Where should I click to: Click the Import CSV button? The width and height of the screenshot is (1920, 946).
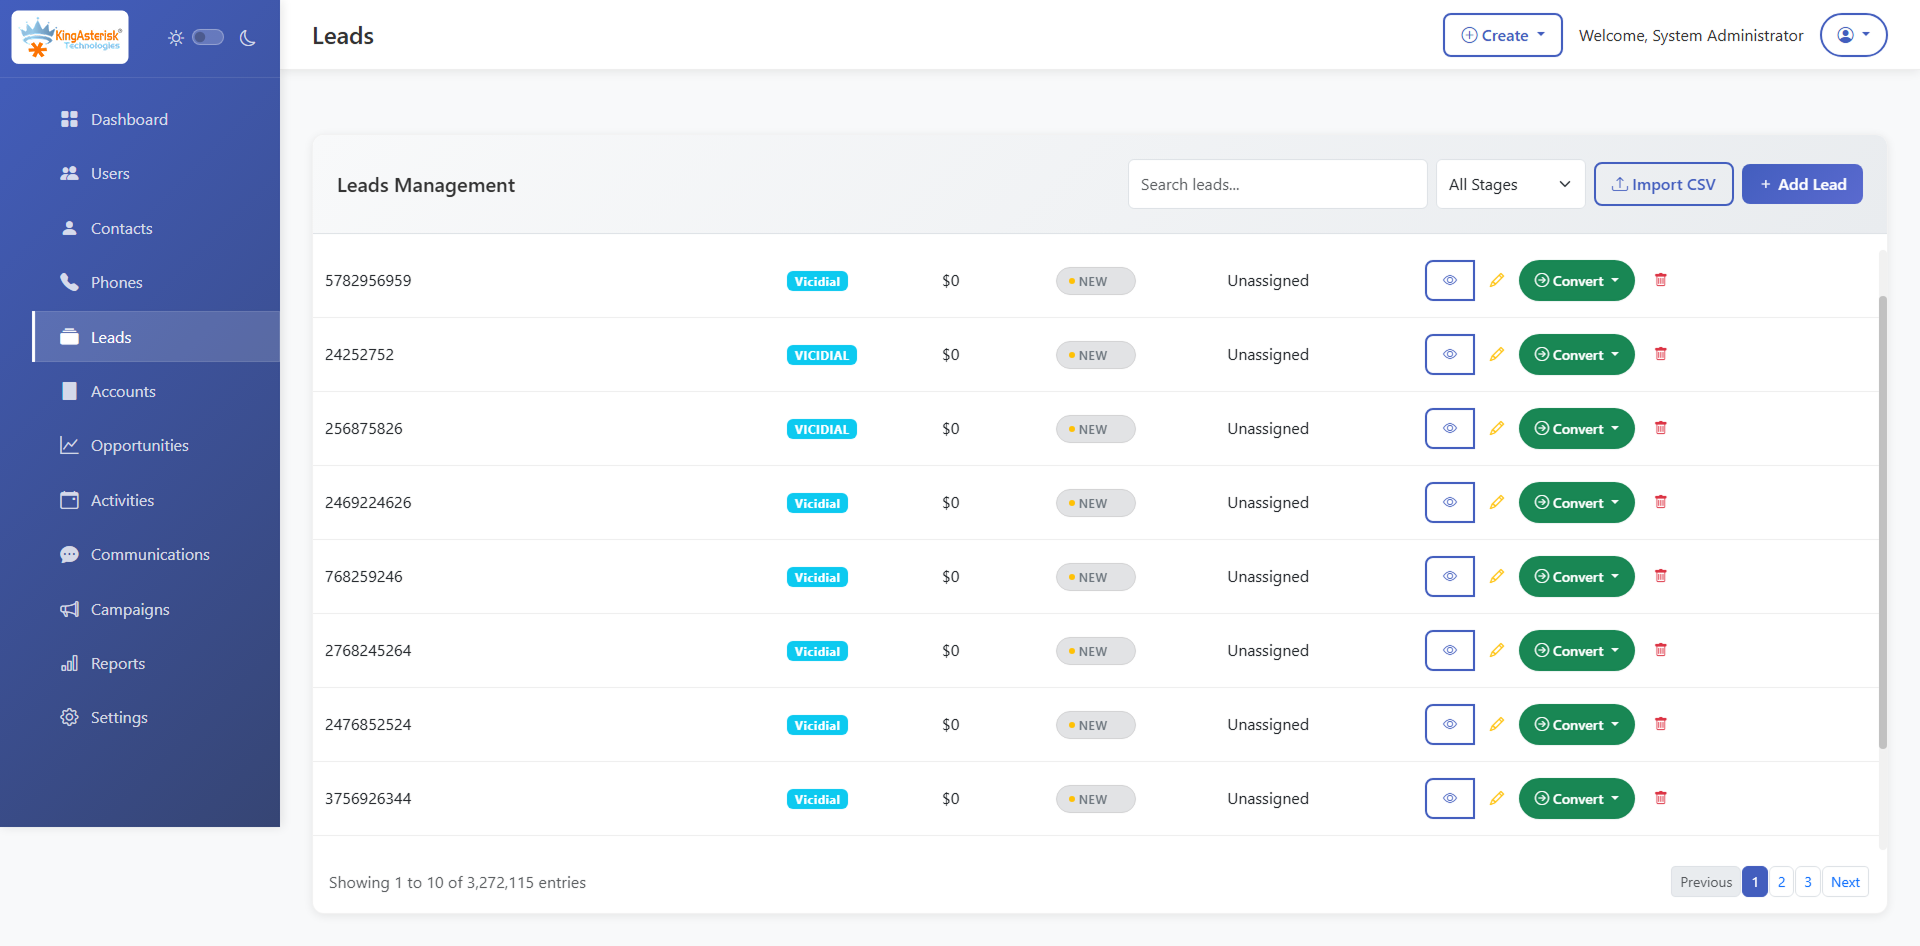[1663, 185]
